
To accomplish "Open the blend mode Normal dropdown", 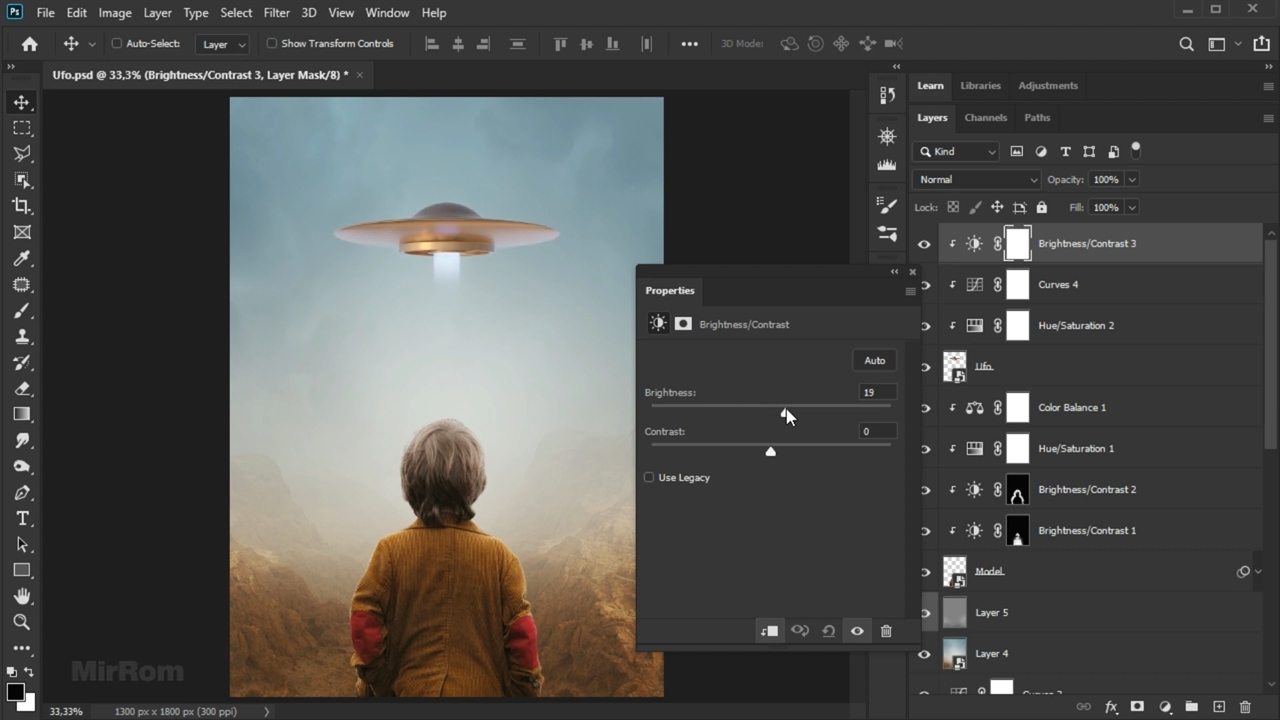I will (976, 180).
